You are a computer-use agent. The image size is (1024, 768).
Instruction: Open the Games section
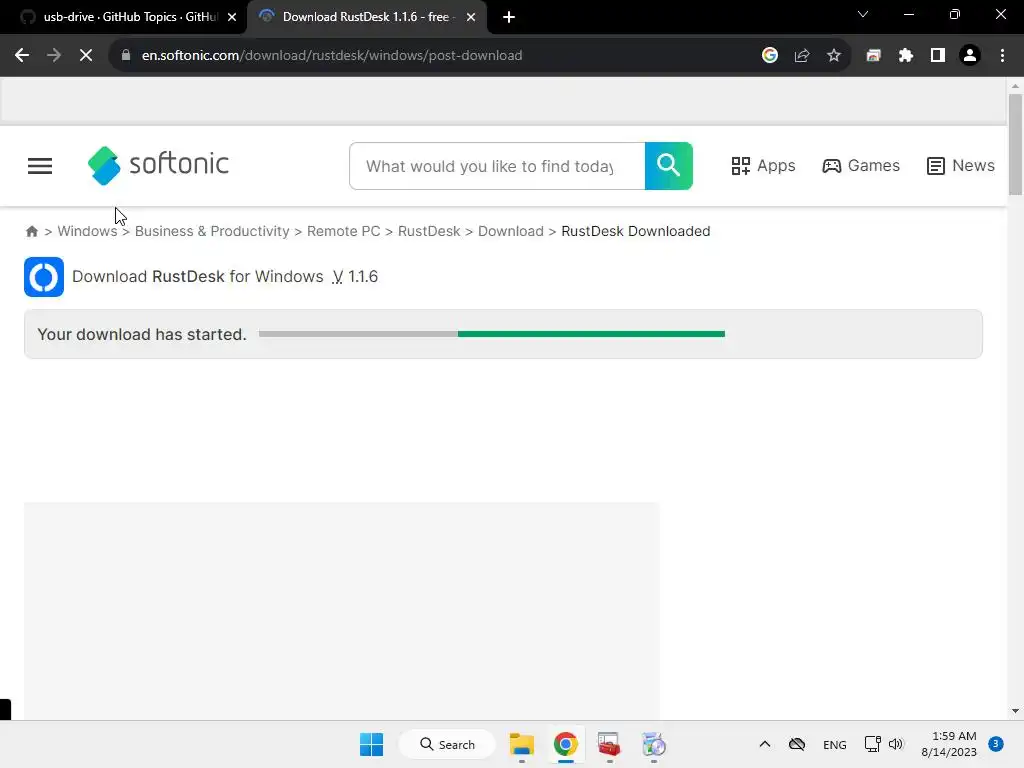(861, 166)
